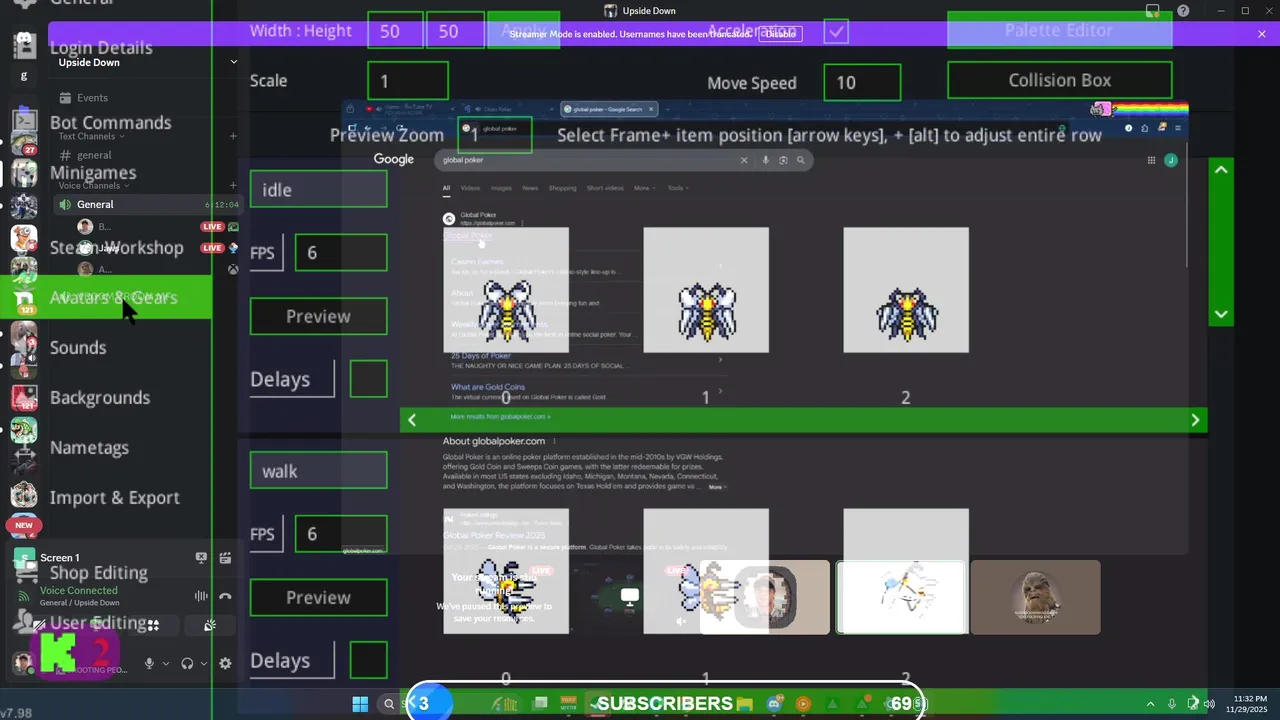Open headphones output options arrow in Discord

[x=204, y=663]
